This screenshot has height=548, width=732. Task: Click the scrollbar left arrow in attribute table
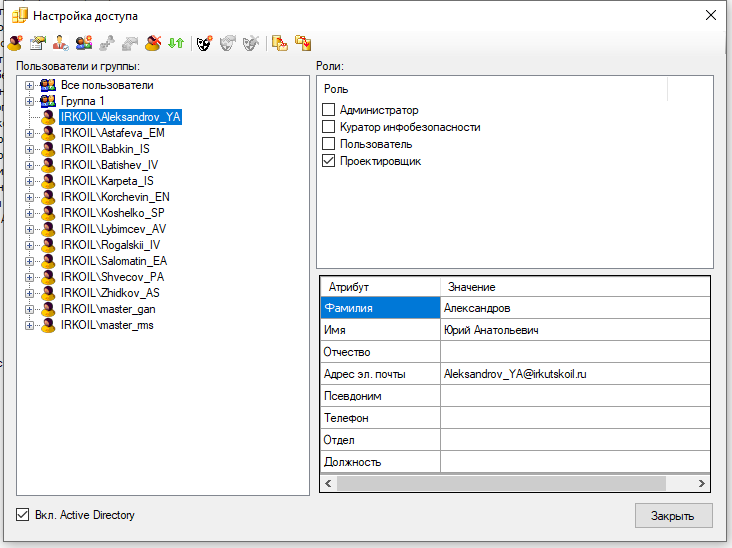pos(328,483)
